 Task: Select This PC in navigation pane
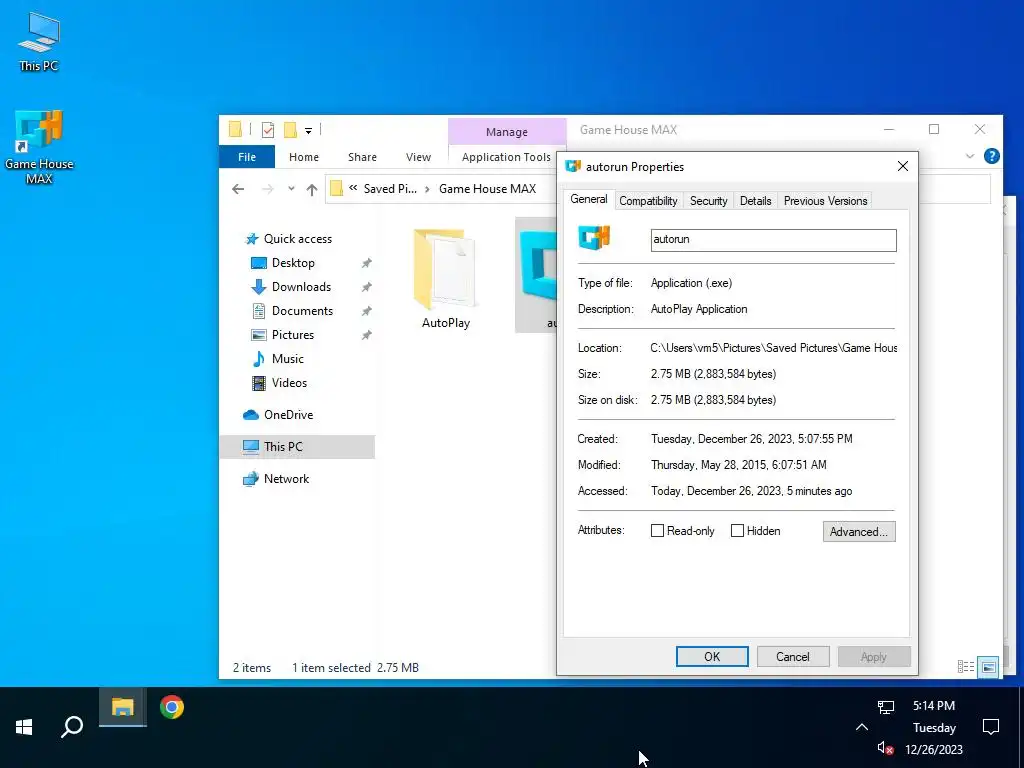coord(298,447)
